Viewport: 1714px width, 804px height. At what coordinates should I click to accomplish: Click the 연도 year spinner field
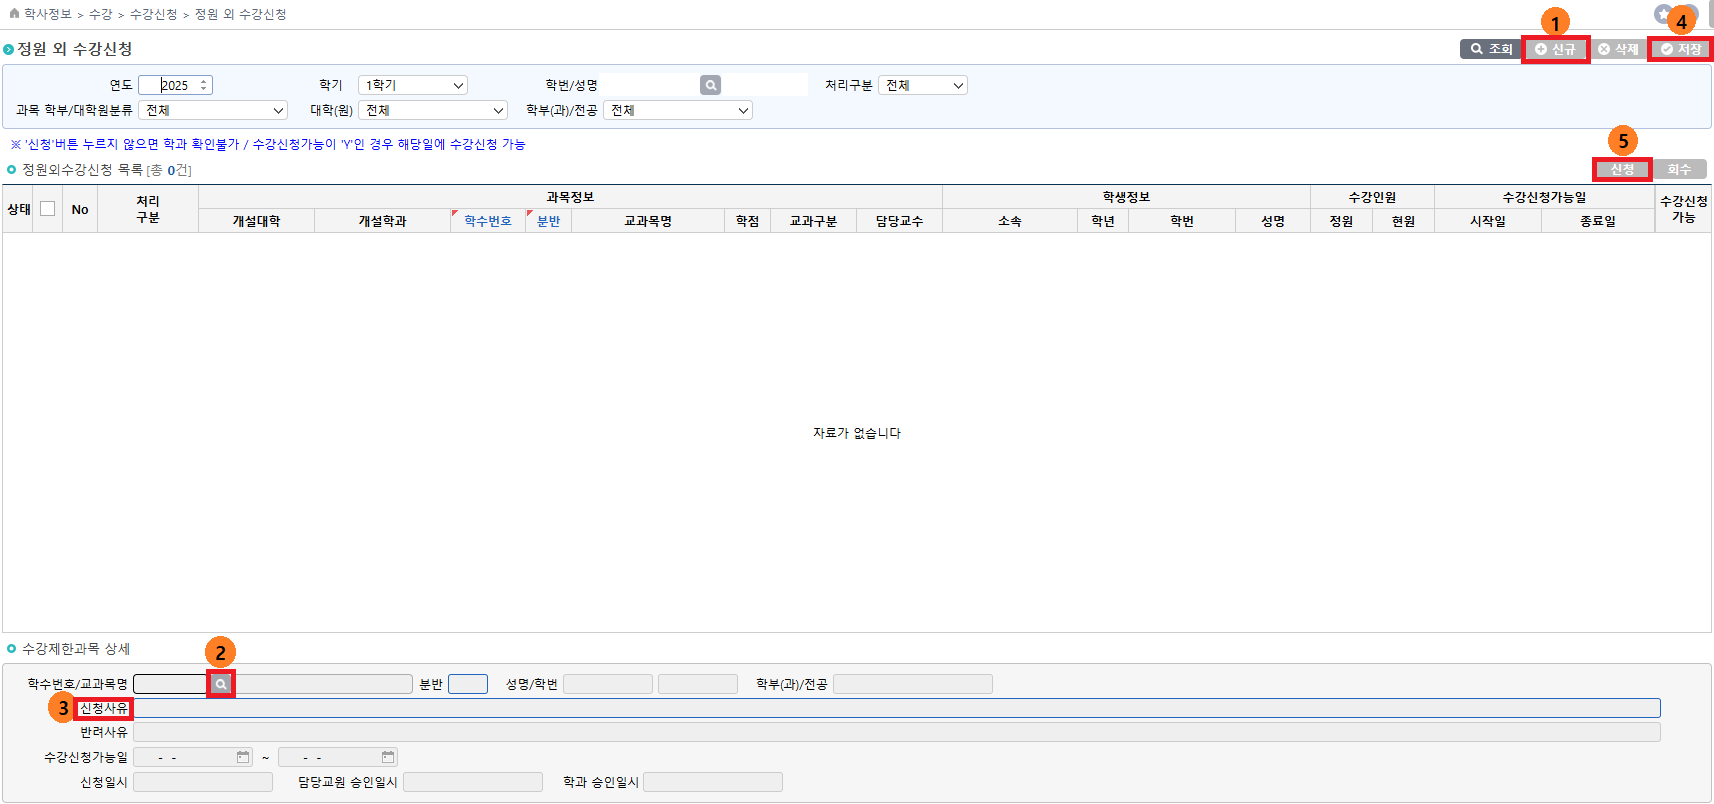pos(176,86)
